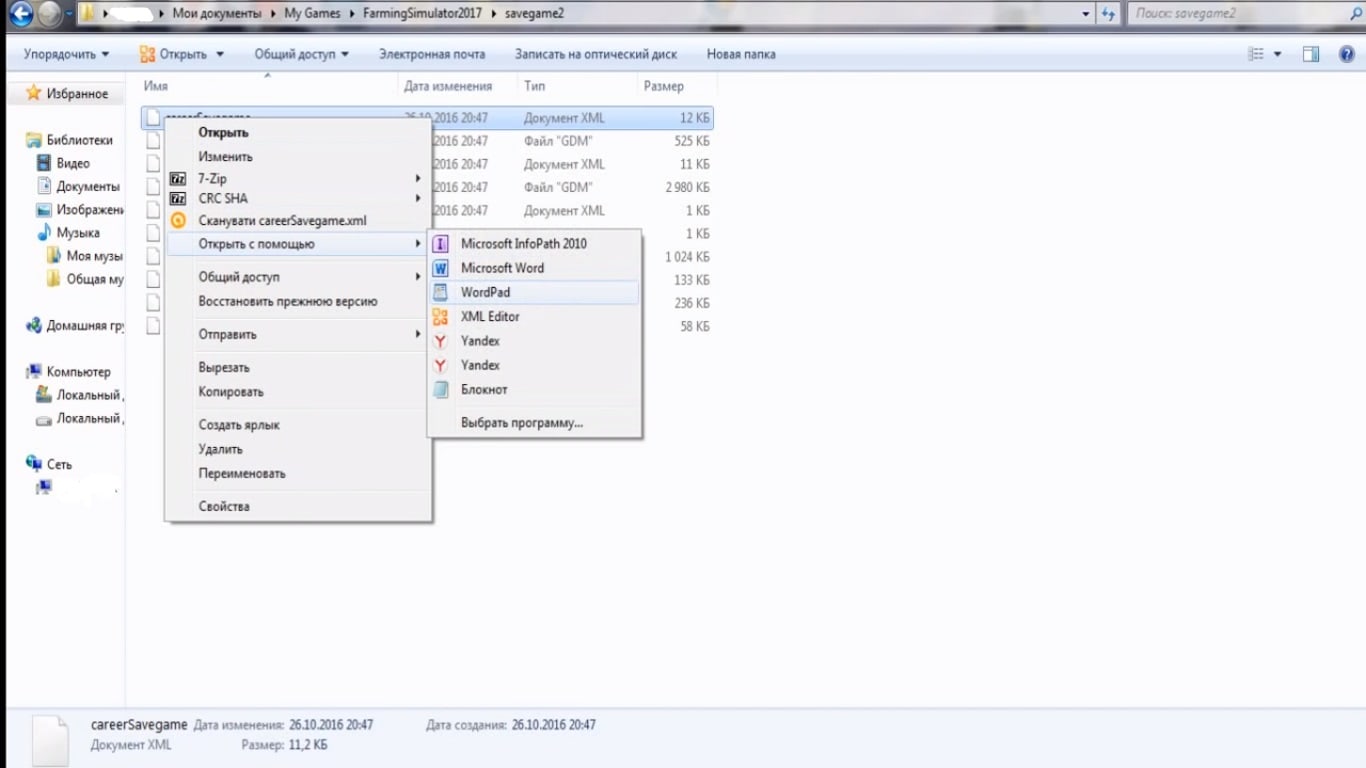Click the XML Editor icon
Image resolution: width=1366 pixels, height=768 pixels.
440,317
